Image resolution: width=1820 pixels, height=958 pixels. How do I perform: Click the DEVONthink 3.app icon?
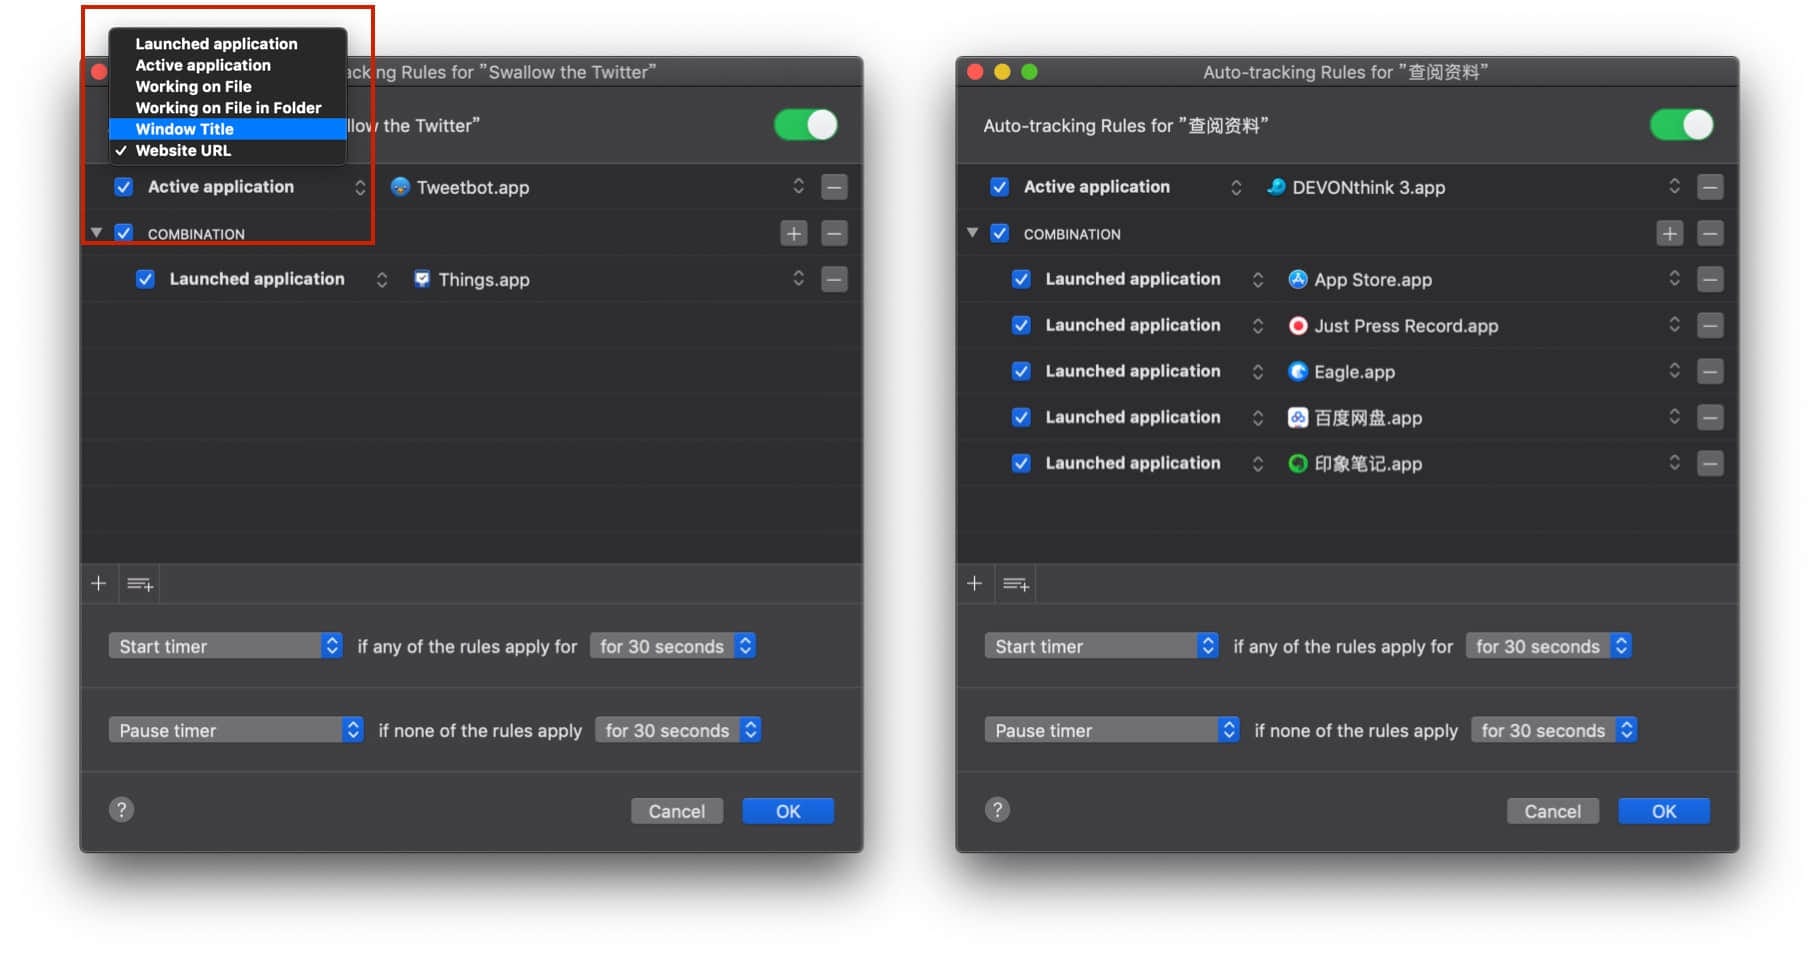1276,187
